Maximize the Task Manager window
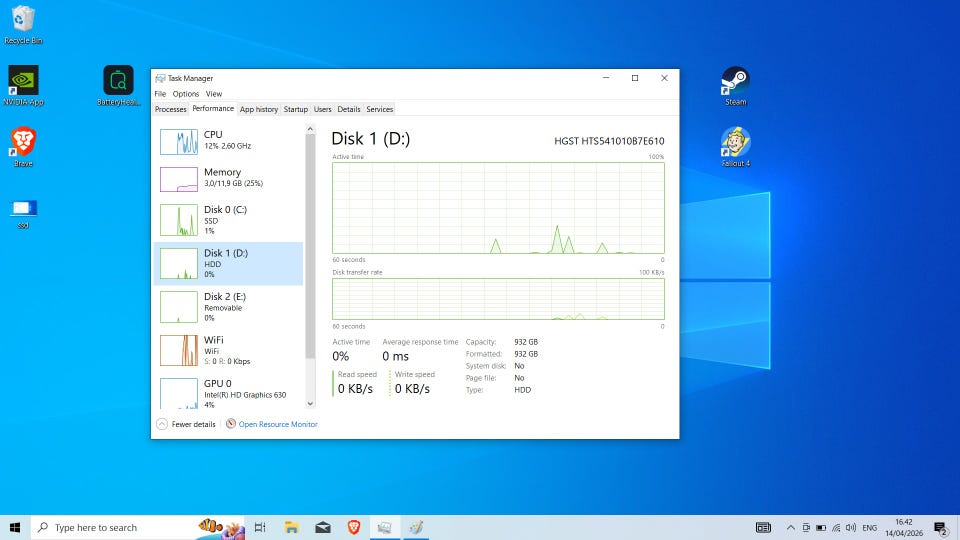Image resolution: width=960 pixels, height=540 pixels. (635, 78)
